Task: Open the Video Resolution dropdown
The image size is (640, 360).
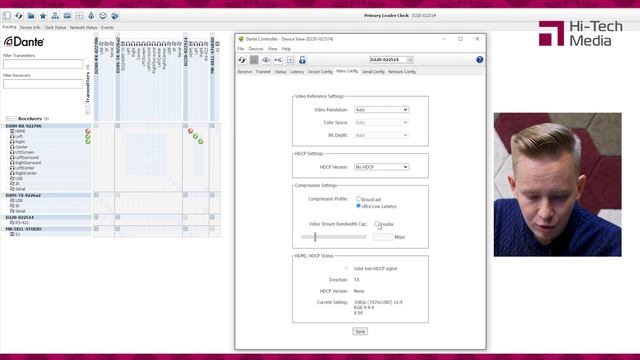Action: pyautogui.click(x=381, y=110)
